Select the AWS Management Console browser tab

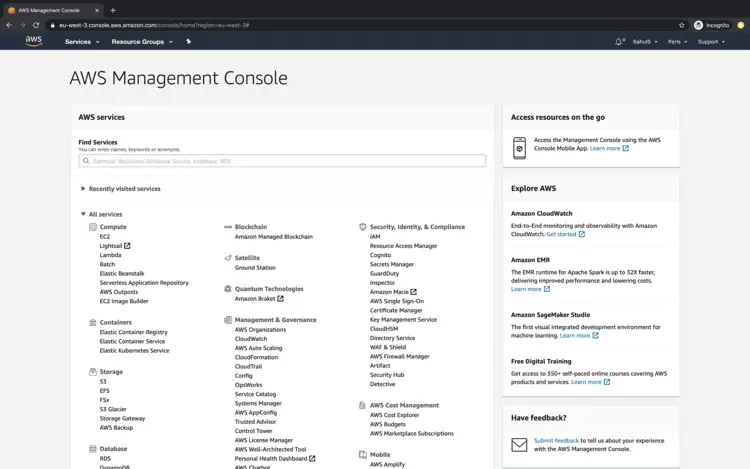54,10
